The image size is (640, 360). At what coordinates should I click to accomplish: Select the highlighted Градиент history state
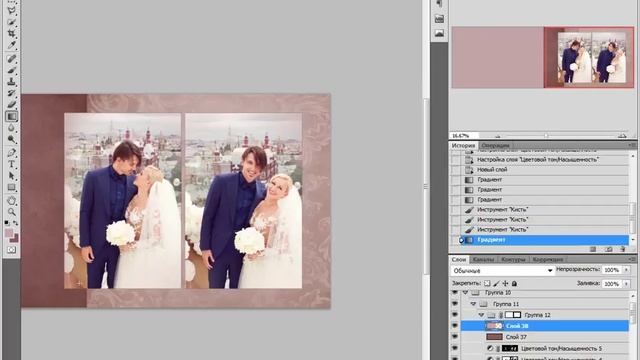pos(545,240)
